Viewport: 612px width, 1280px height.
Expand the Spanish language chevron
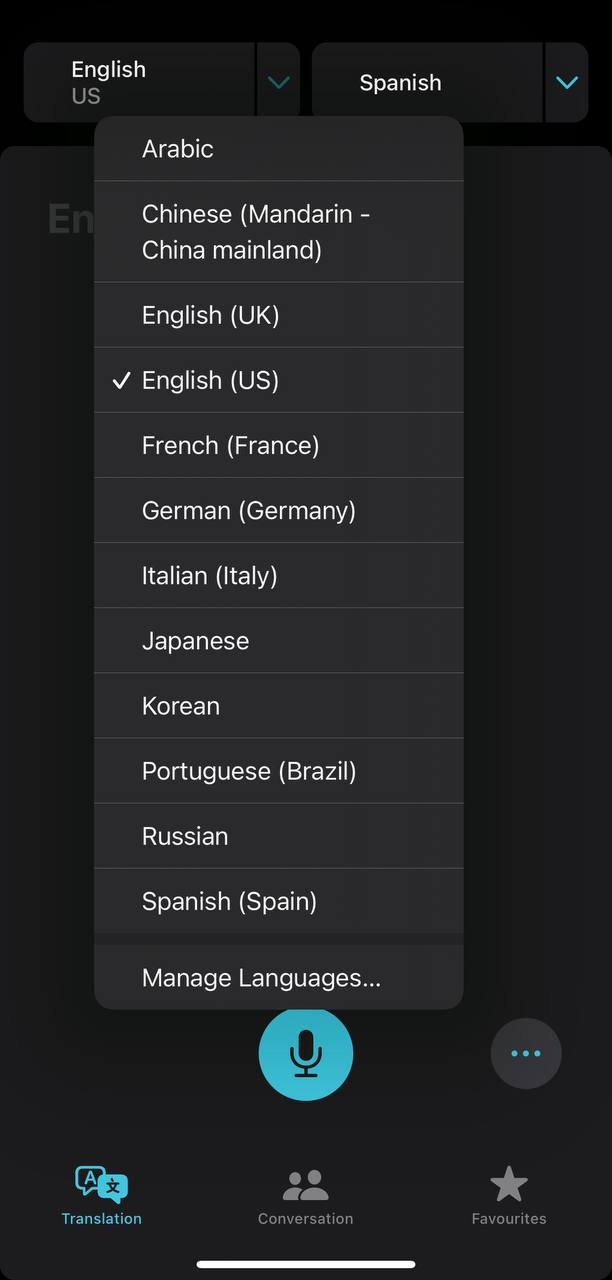pos(567,82)
